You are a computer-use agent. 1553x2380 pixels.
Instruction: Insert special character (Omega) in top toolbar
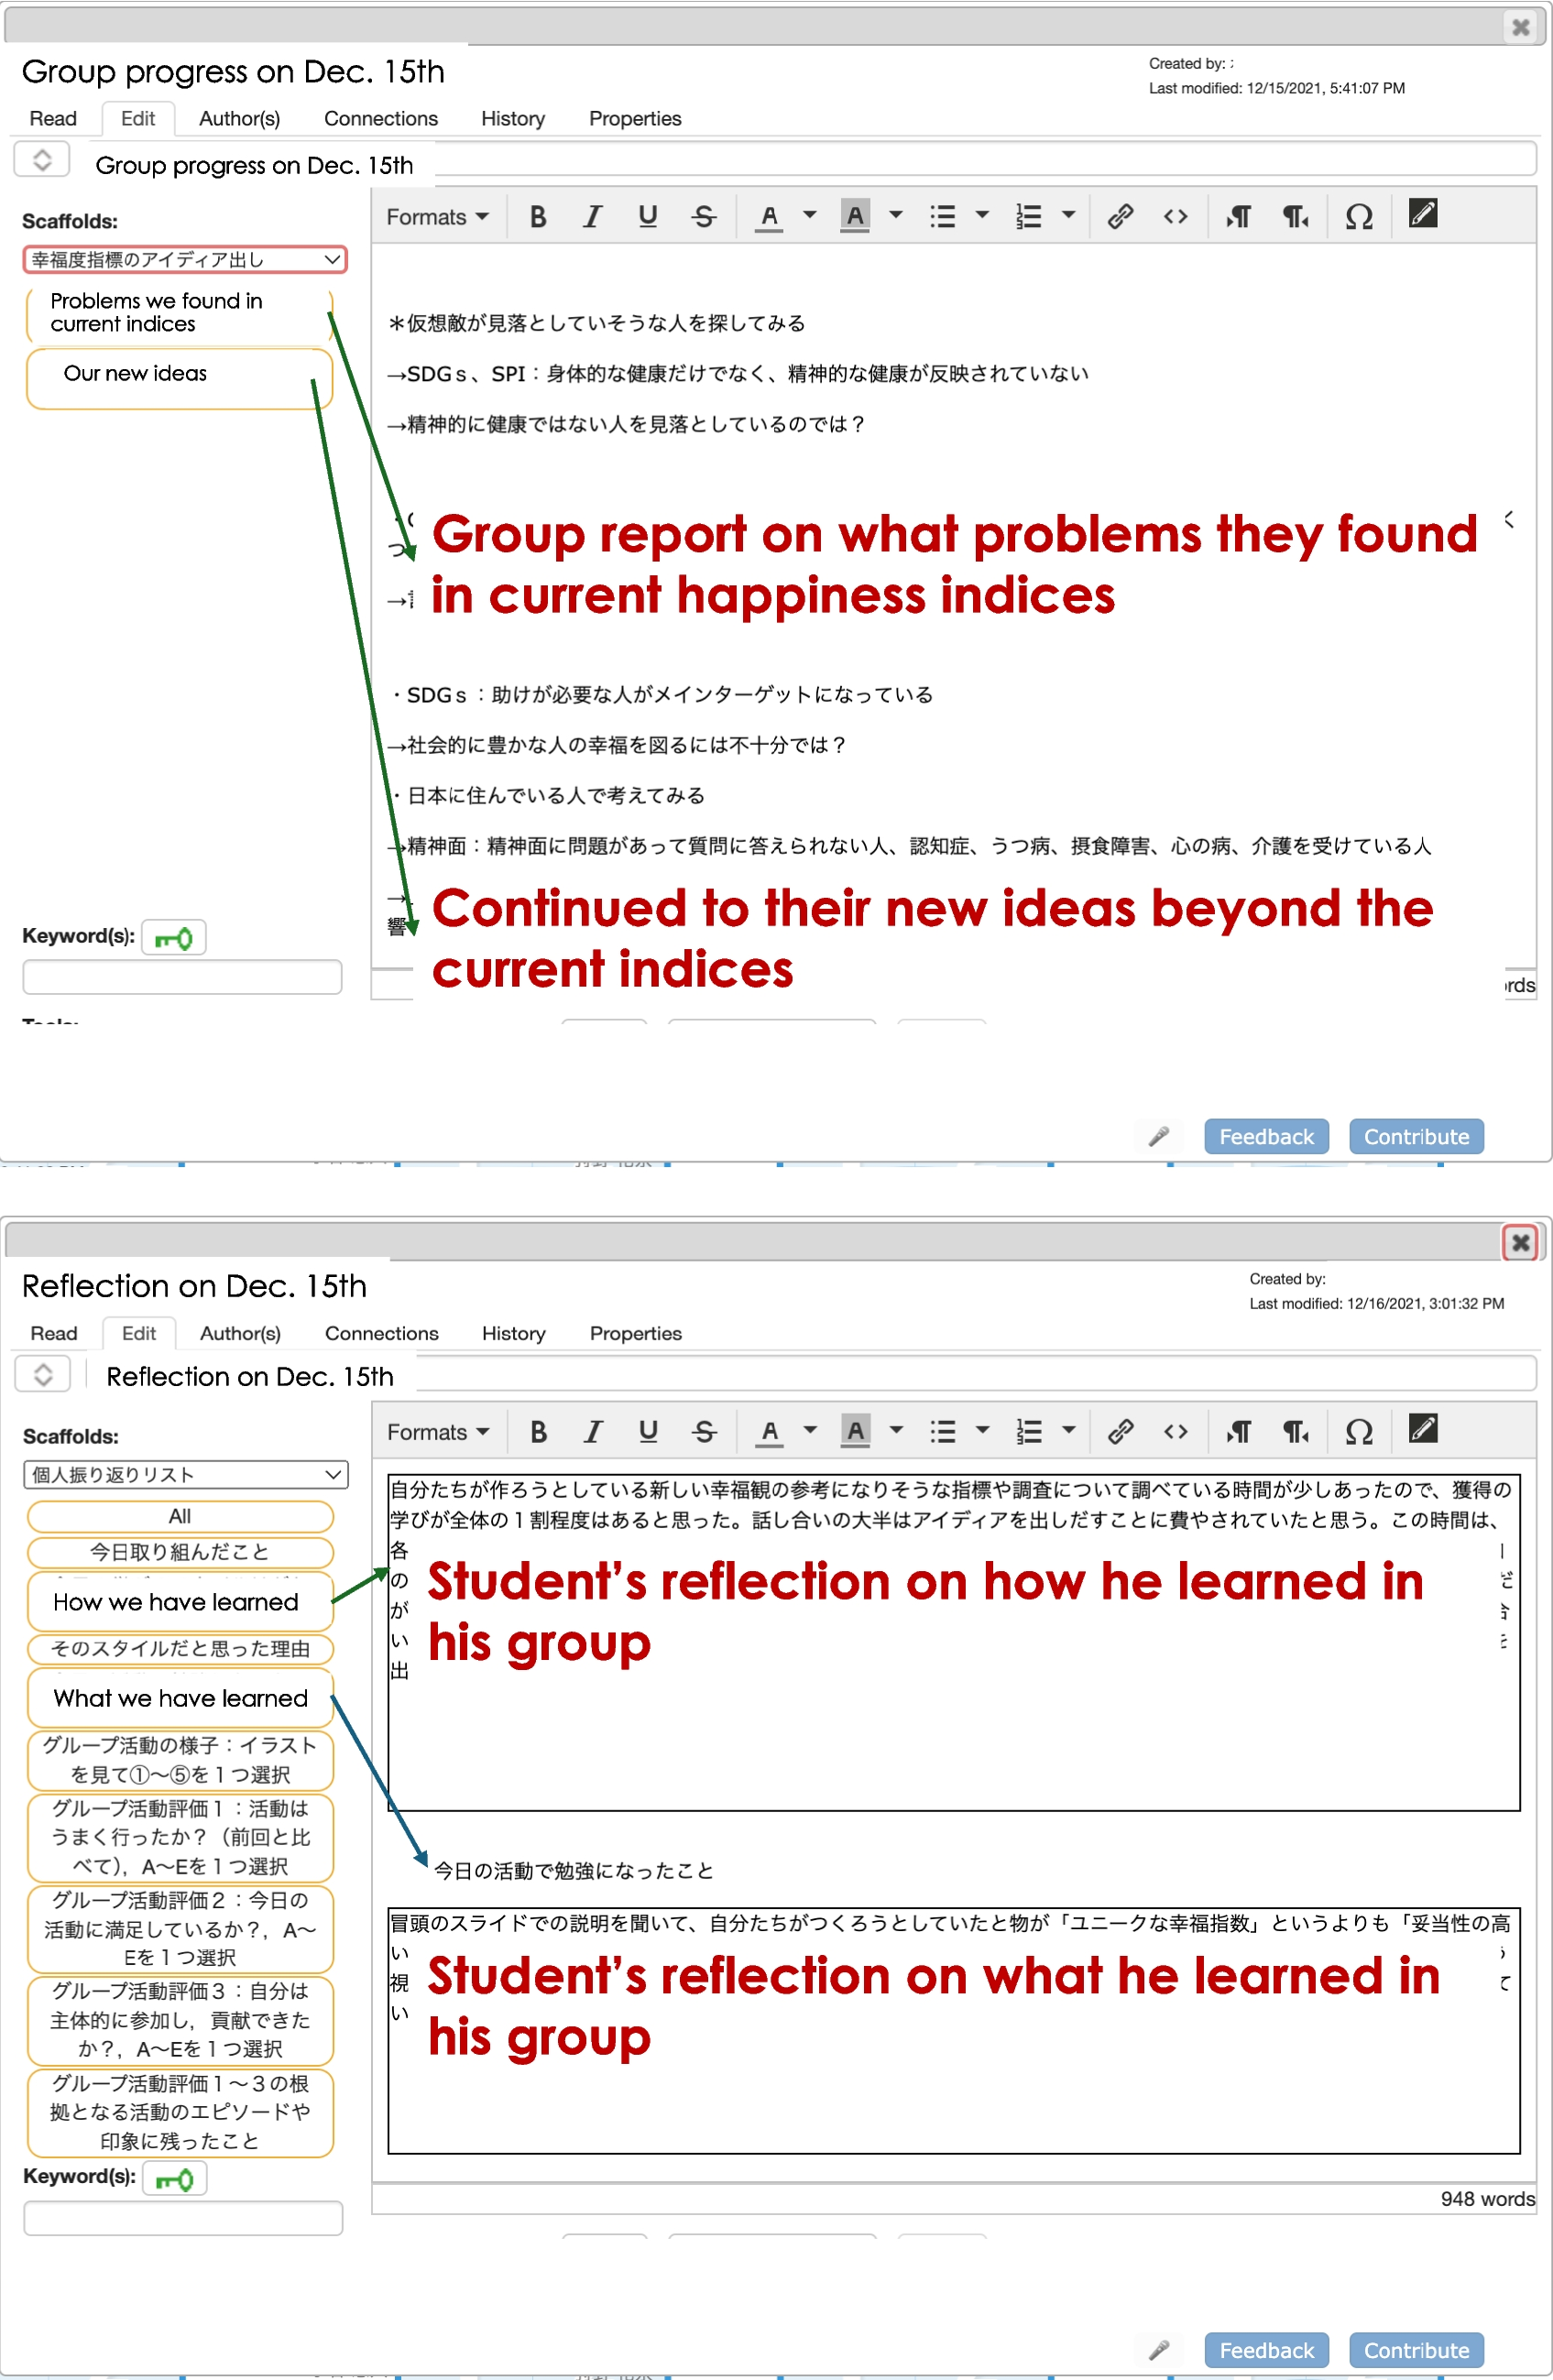click(1358, 216)
